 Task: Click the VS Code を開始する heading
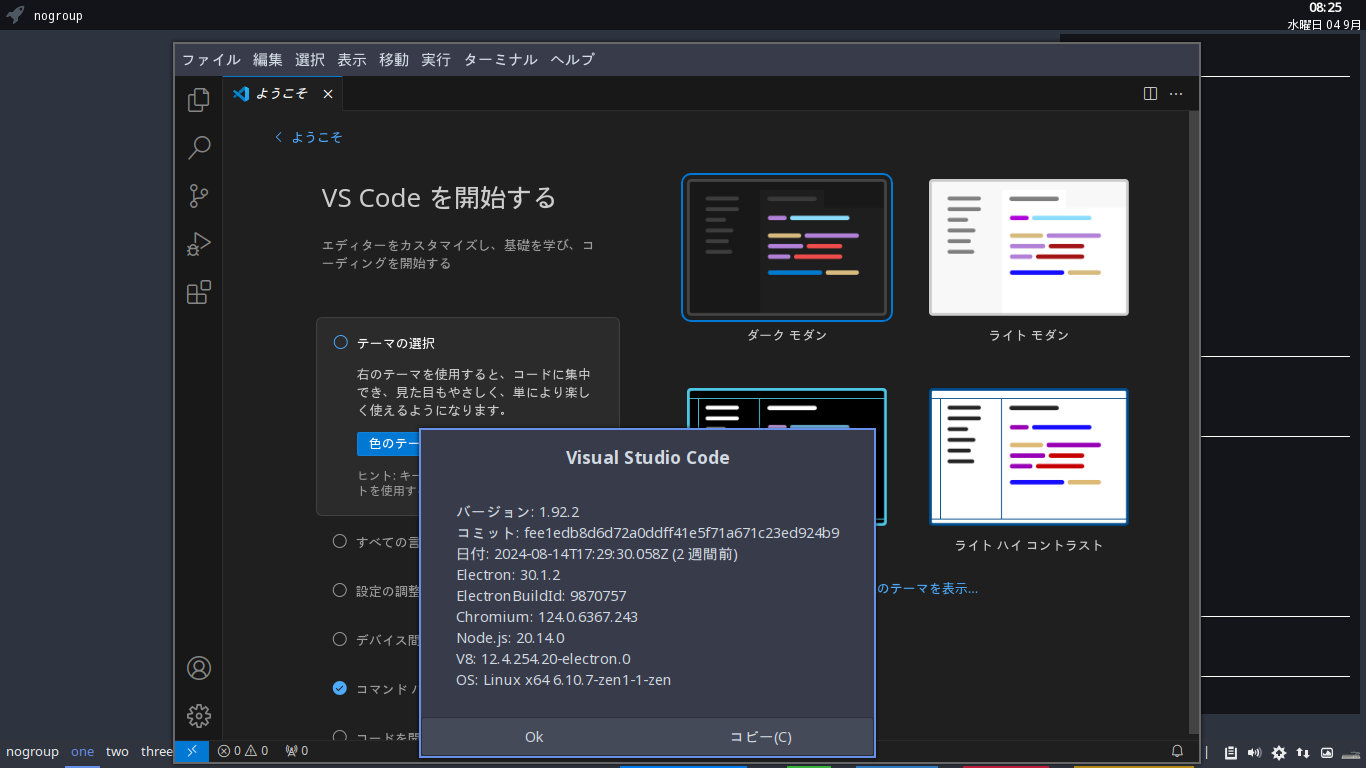(438, 198)
